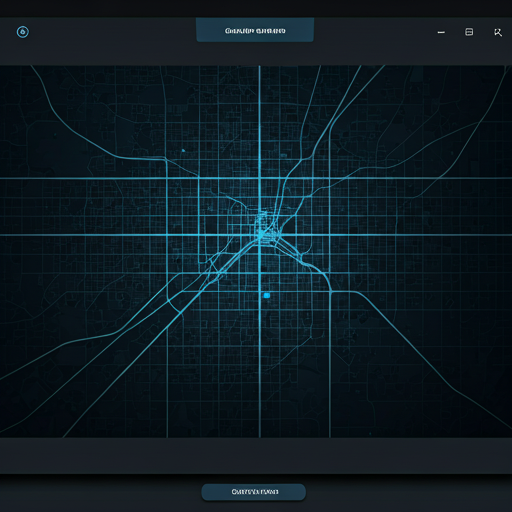
Task: Click the circular app logo icon in header
Action: (23, 32)
